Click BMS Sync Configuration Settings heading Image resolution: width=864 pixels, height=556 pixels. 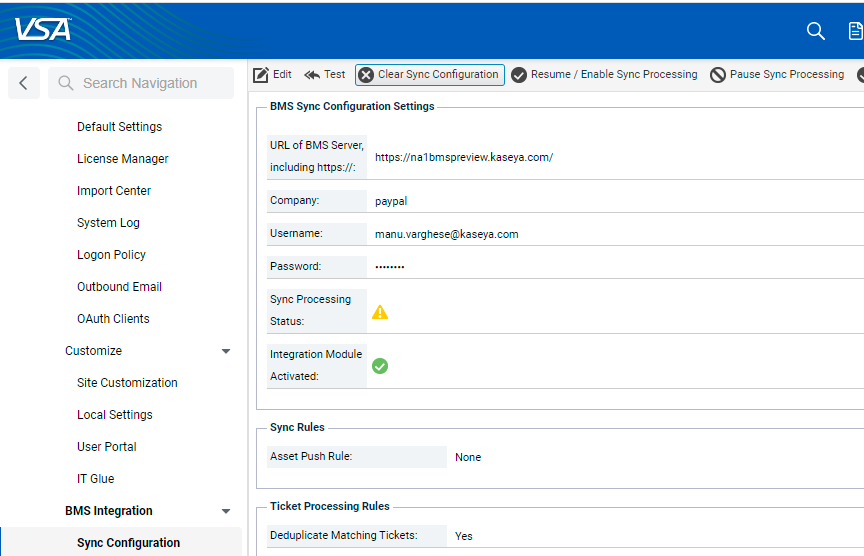352,106
